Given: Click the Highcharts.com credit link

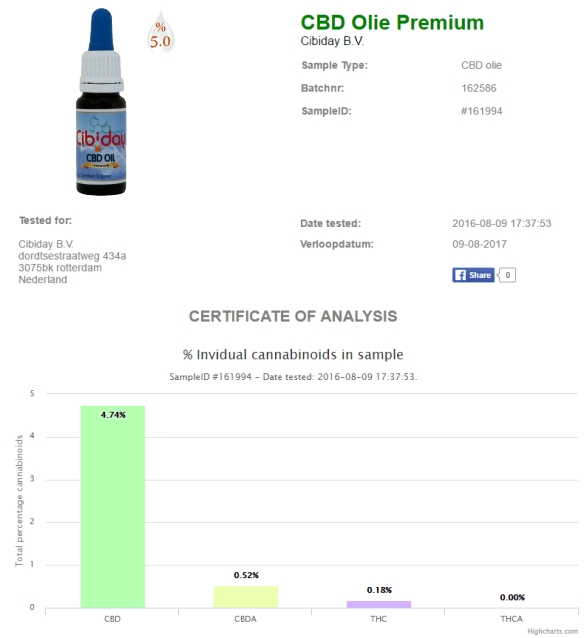Looking at the screenshot, I should (552, 631).
